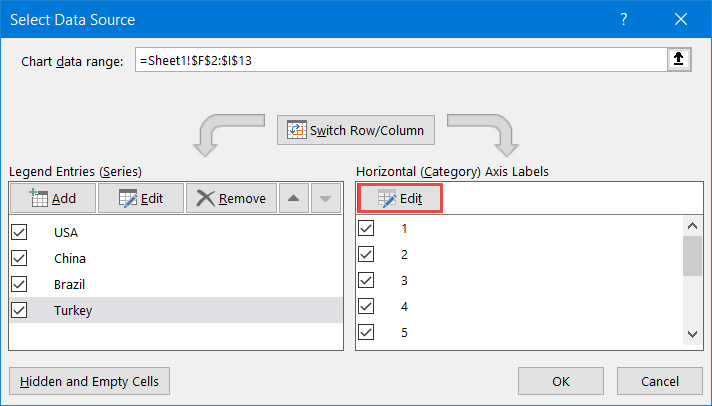Open the dialog help question mark
Image resolution: width=712 pixels, height=406 pixels.
623,19
